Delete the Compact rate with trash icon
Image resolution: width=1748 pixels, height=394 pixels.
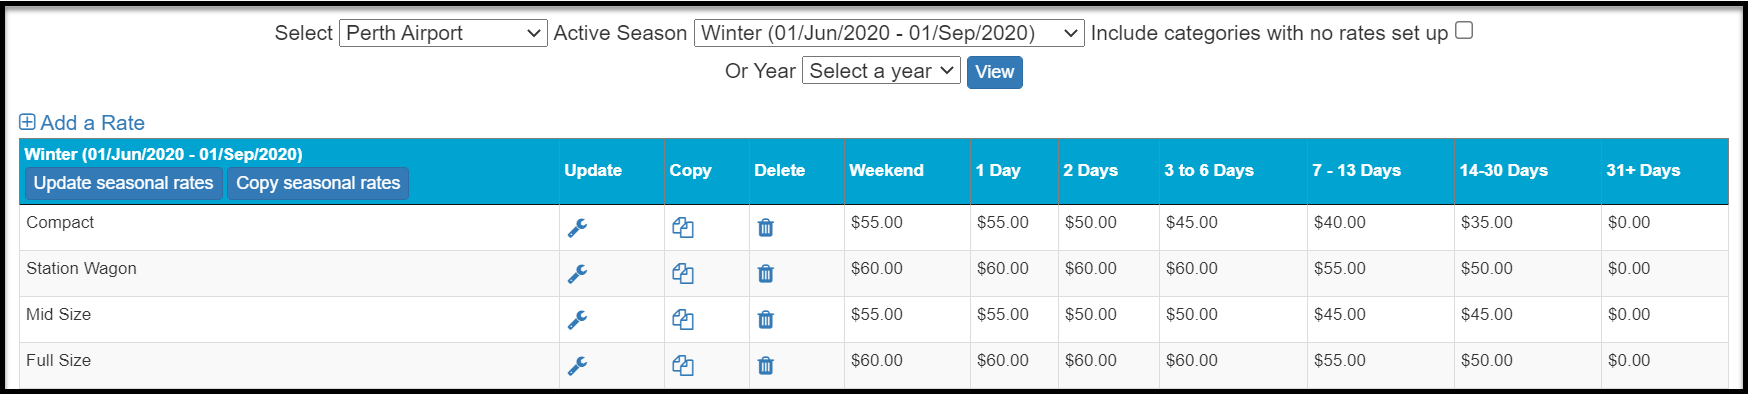pyautogui.click(x=766, y=228)
